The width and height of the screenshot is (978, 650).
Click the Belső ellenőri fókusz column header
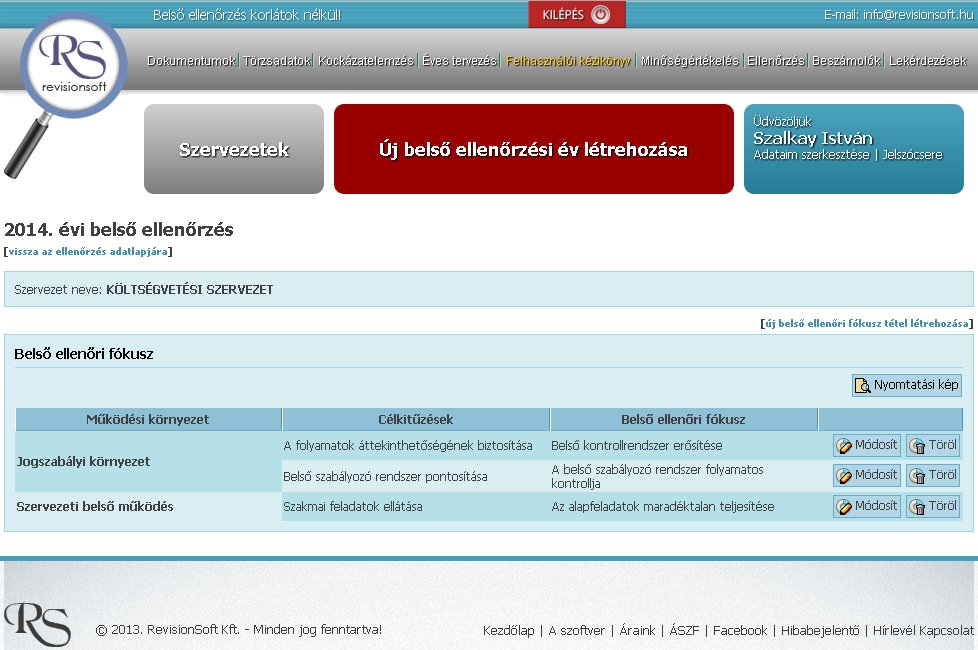684,419
